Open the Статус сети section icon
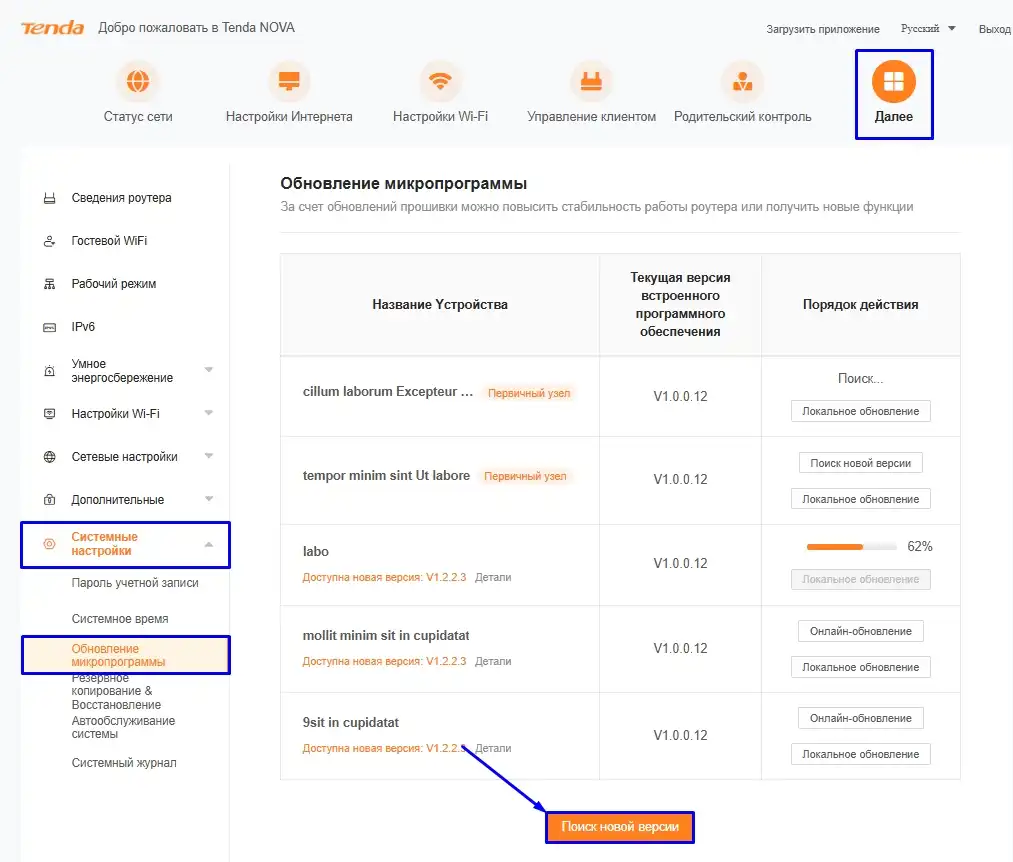 click(x=137, y=80)
